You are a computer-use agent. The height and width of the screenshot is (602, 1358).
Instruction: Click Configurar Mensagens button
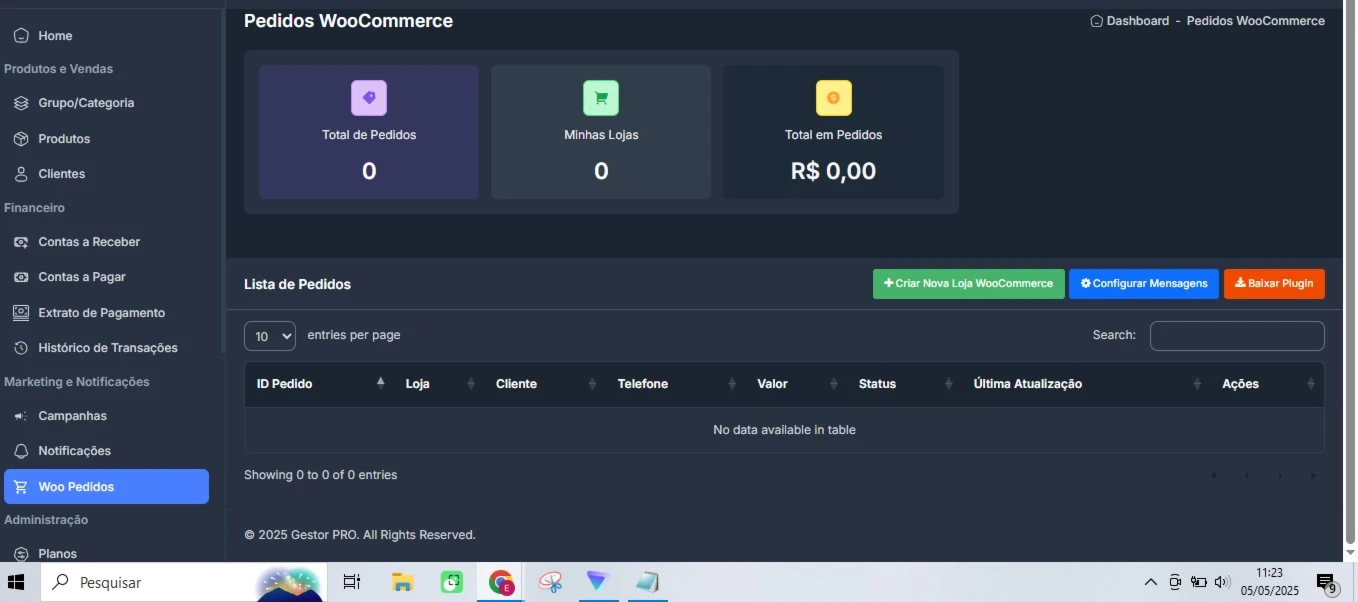coord(1144,284)
